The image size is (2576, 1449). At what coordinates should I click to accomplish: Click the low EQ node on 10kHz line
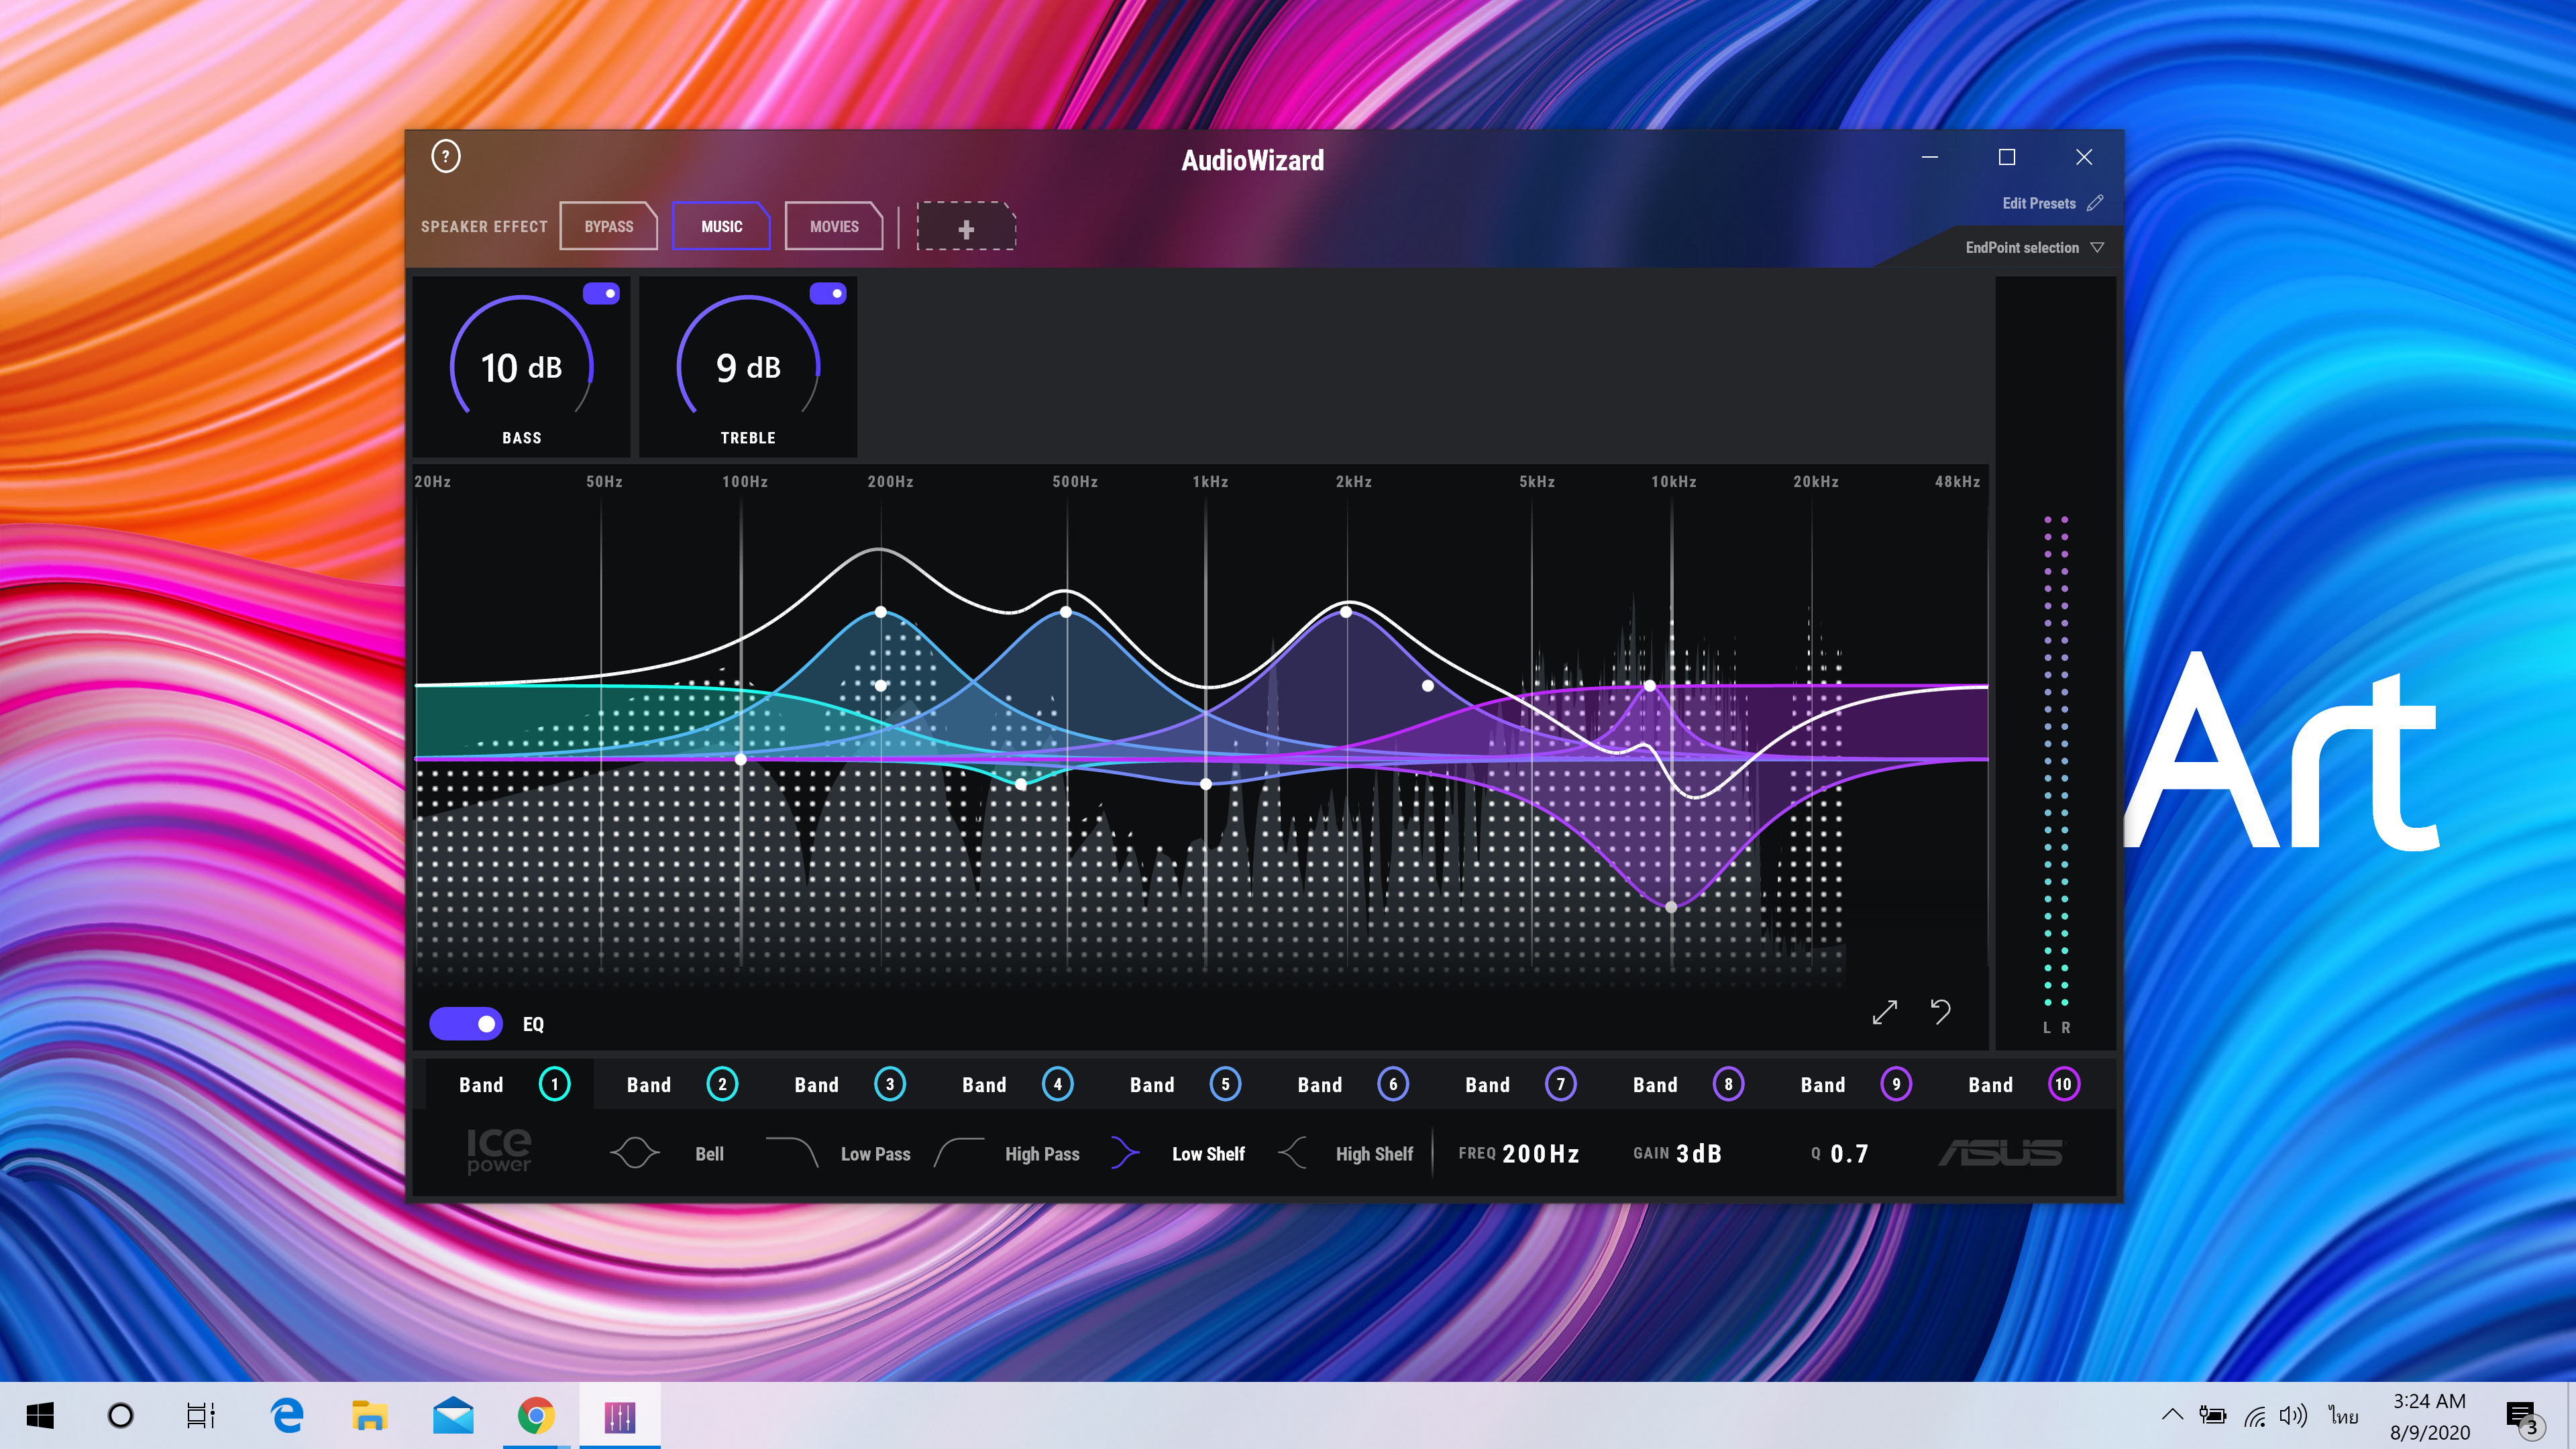point(1671,907)
